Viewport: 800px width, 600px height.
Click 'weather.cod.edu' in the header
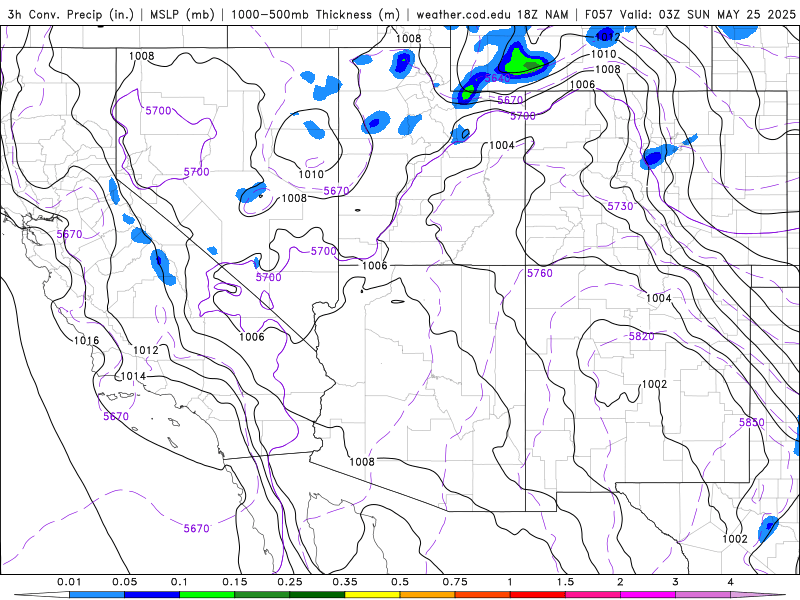tap(463, 14)
